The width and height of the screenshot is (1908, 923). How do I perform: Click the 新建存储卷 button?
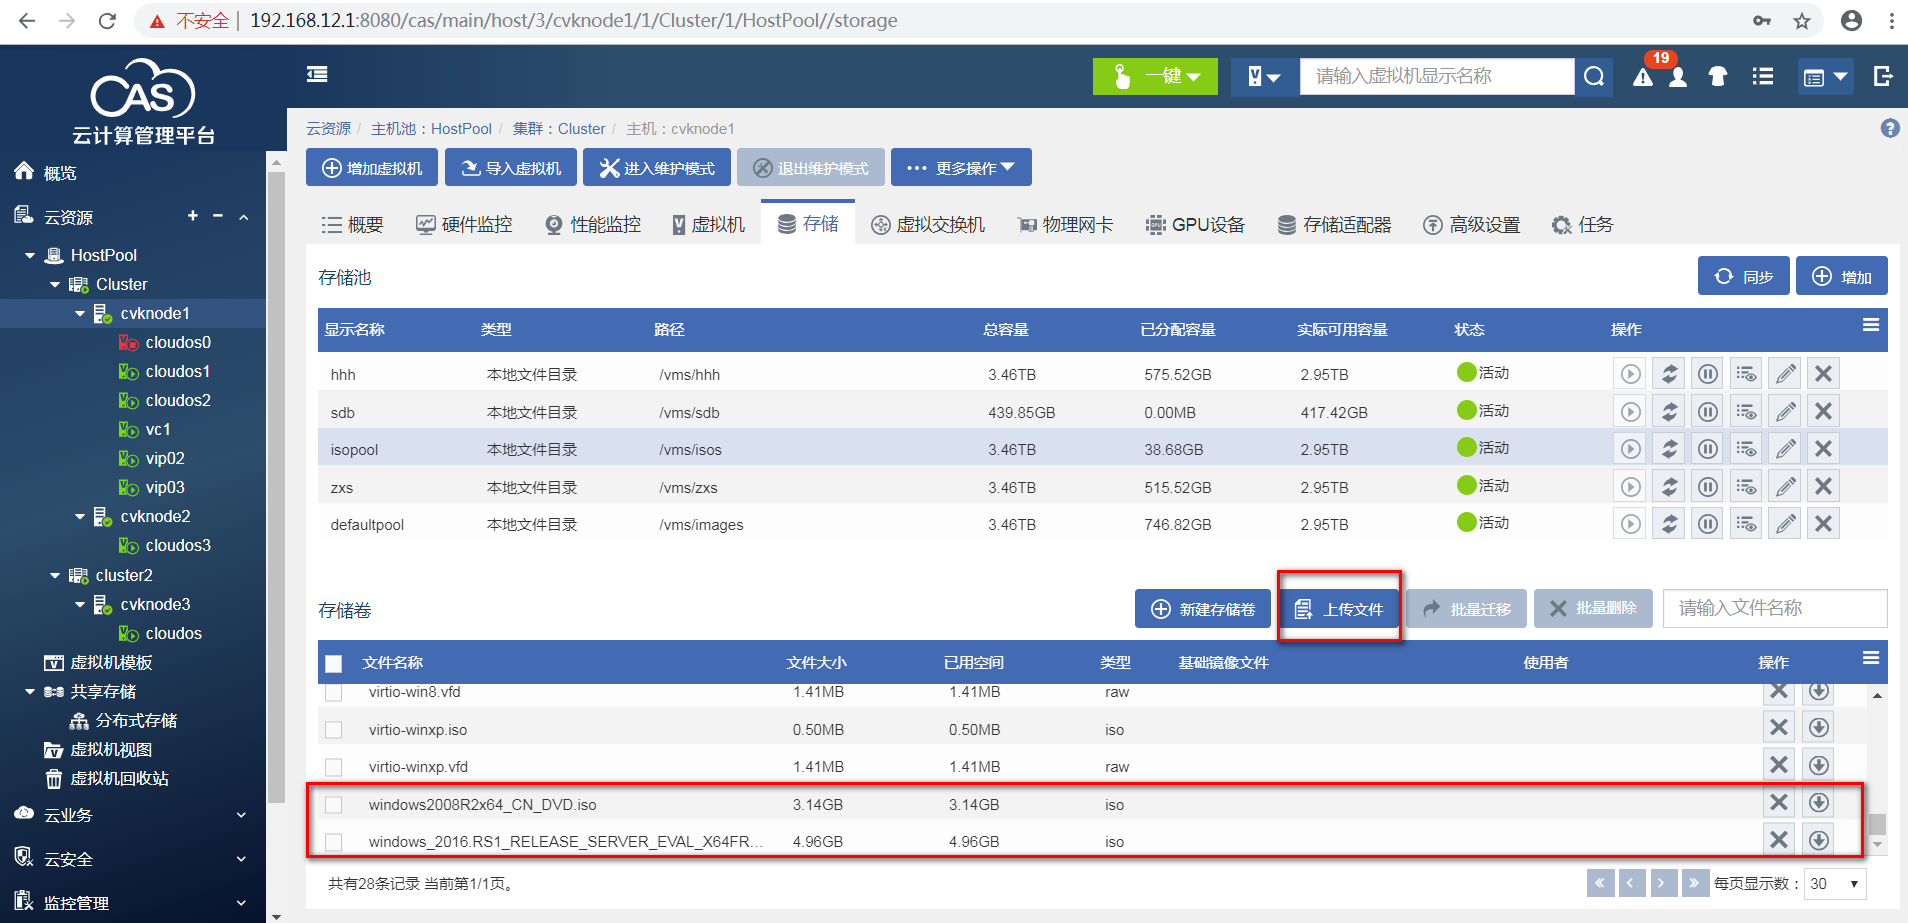pyautogui.click(x=1203, y=609)
